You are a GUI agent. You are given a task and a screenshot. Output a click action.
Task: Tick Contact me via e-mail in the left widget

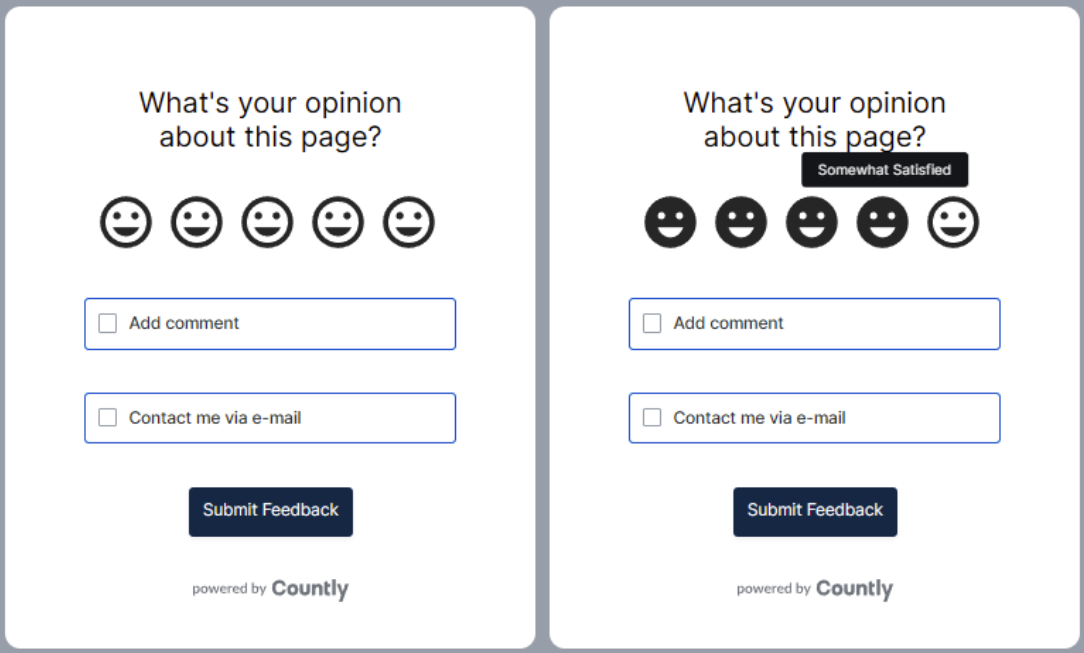point(108,417)
